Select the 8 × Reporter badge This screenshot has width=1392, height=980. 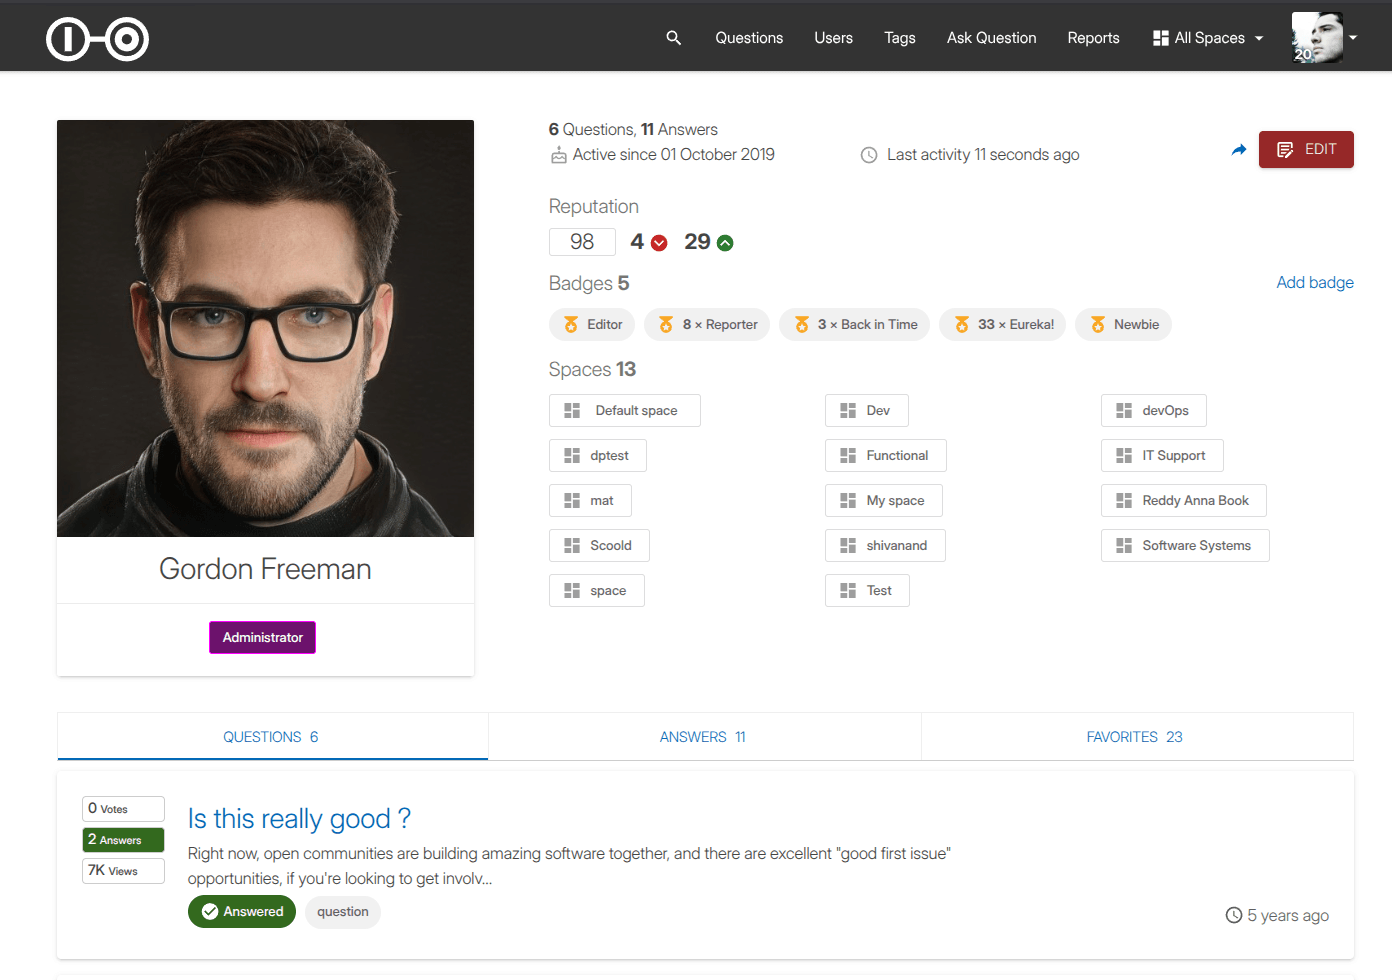click(x=707, y=324)
